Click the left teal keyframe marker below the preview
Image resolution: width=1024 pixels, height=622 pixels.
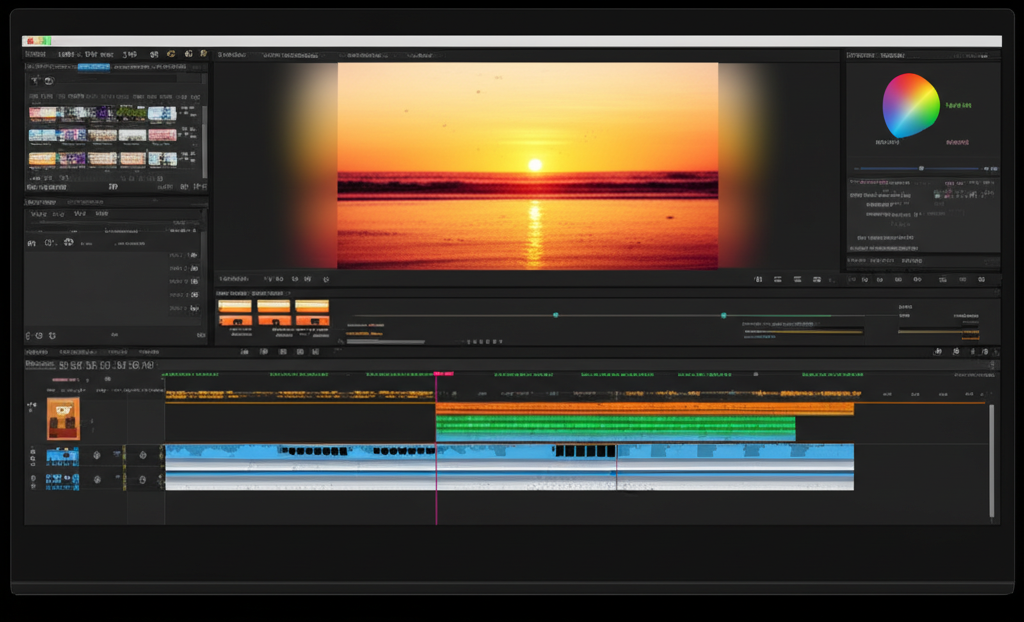pos(556,315)
